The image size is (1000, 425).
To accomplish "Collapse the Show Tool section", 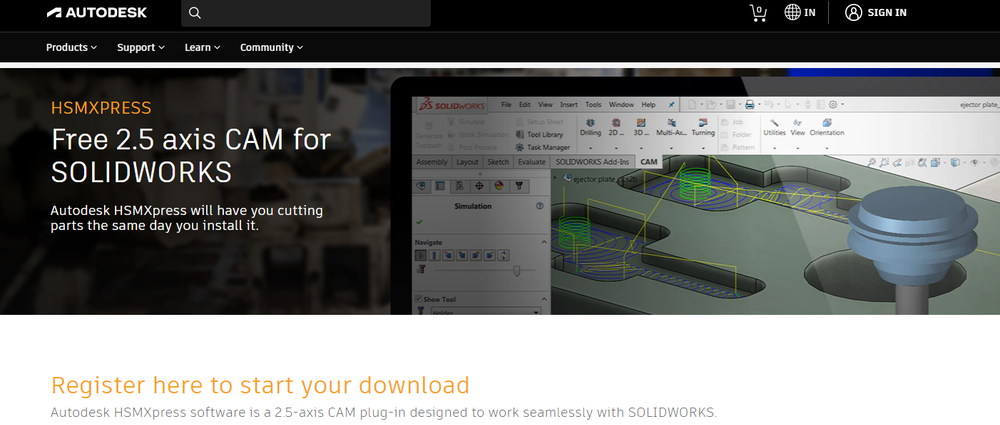I will point(544,299).
